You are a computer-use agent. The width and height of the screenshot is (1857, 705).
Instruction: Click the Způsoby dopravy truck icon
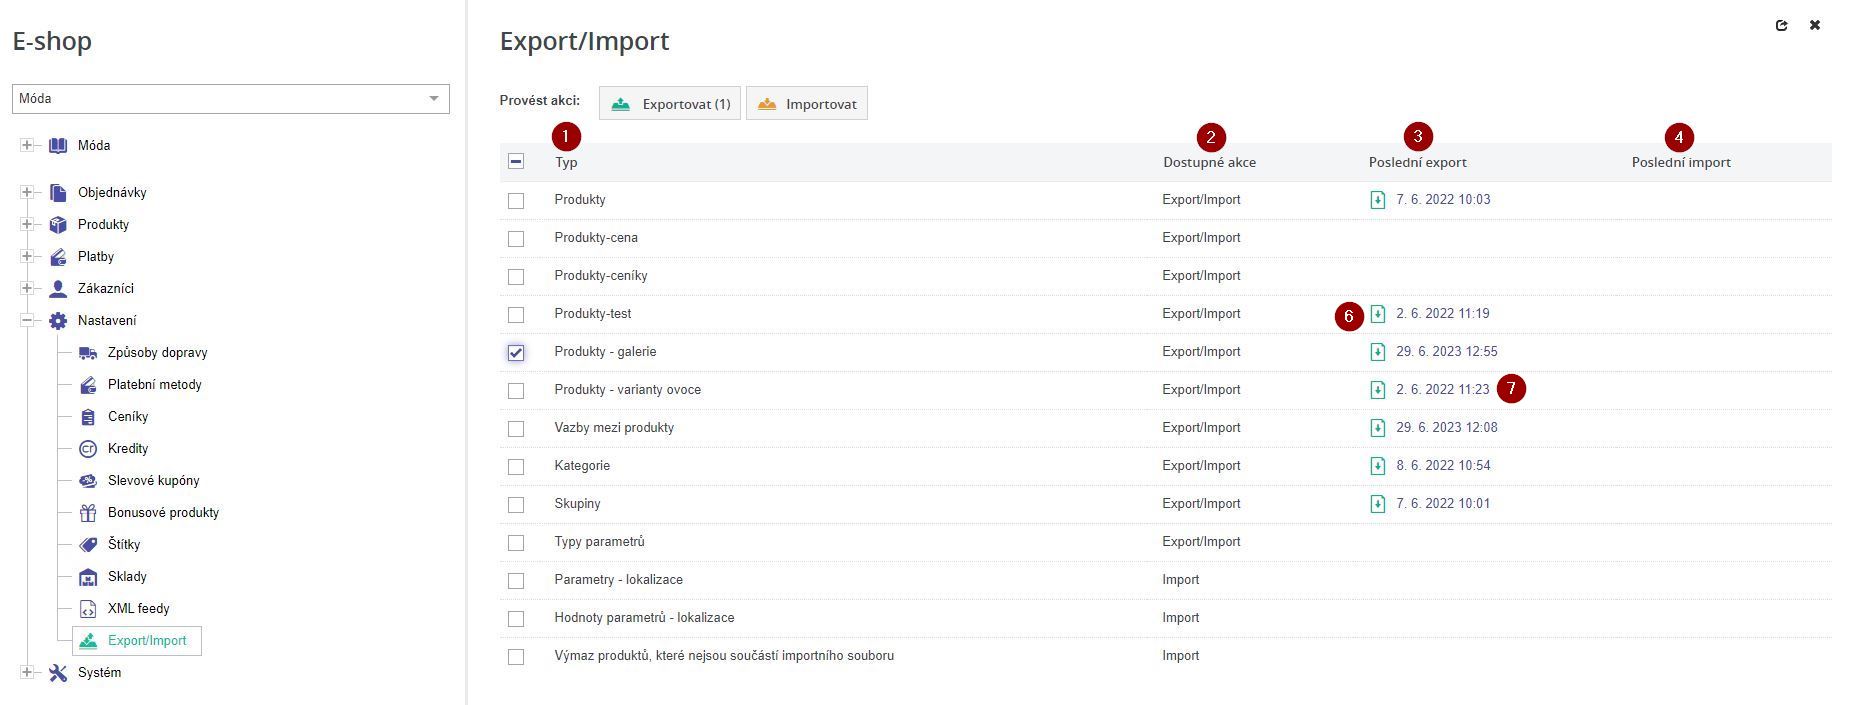[88, 353]
